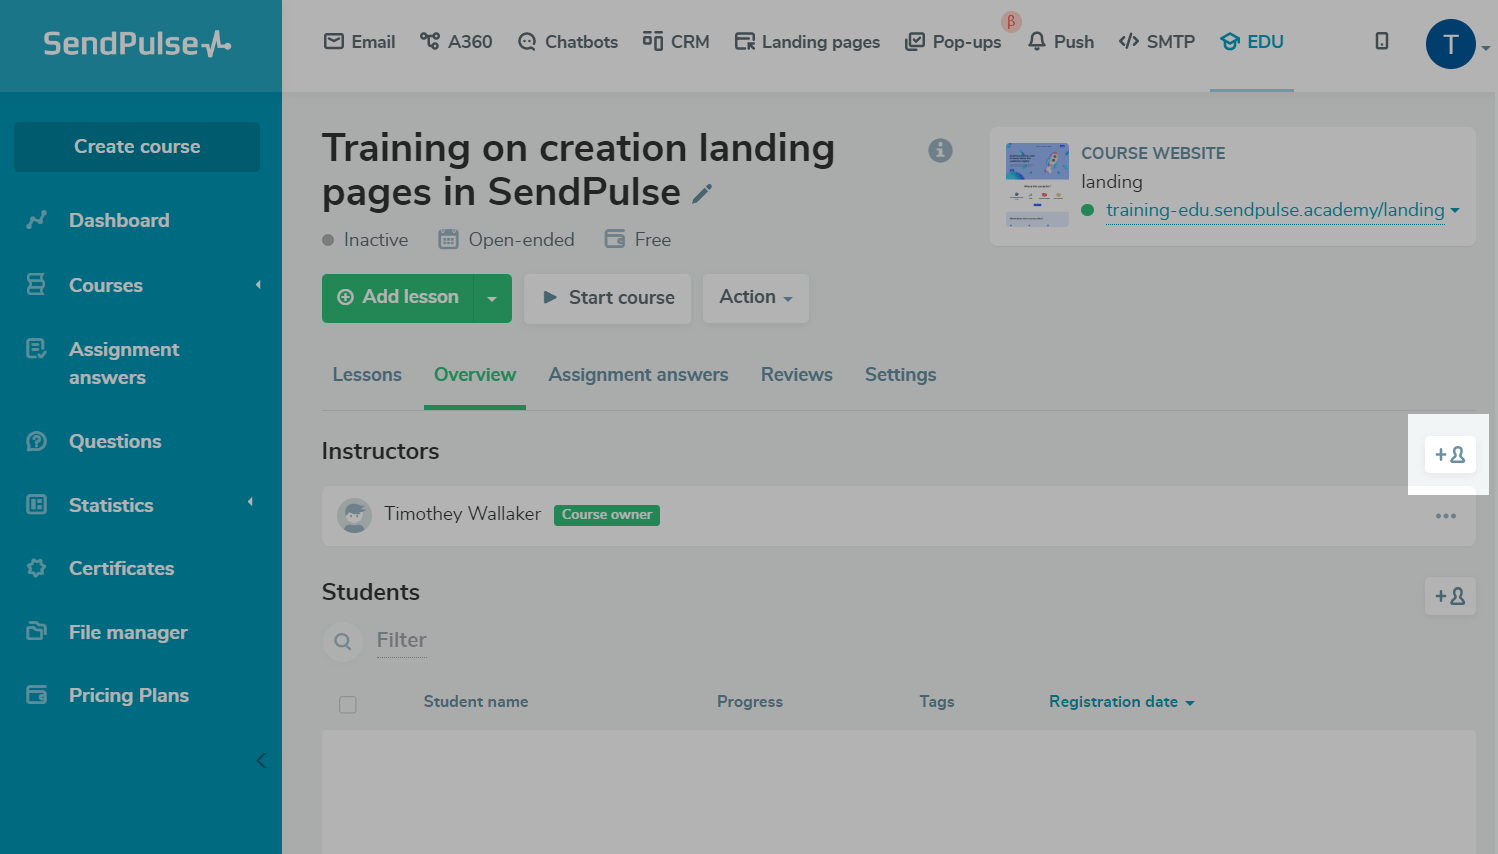Click the Statistics sidebar icon
The image size is (1498, 854).
tap(37, 505)
